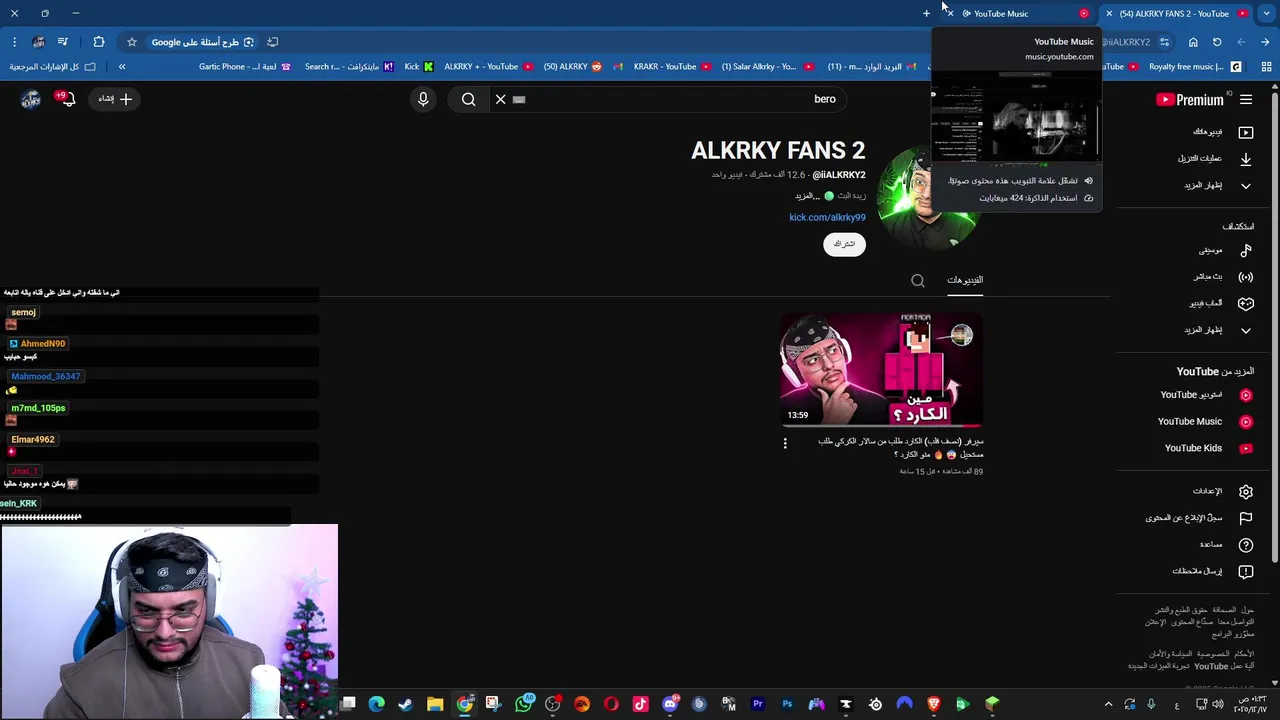
Task: Open WhatsApp from the taskbar
Action: [523, 704]
